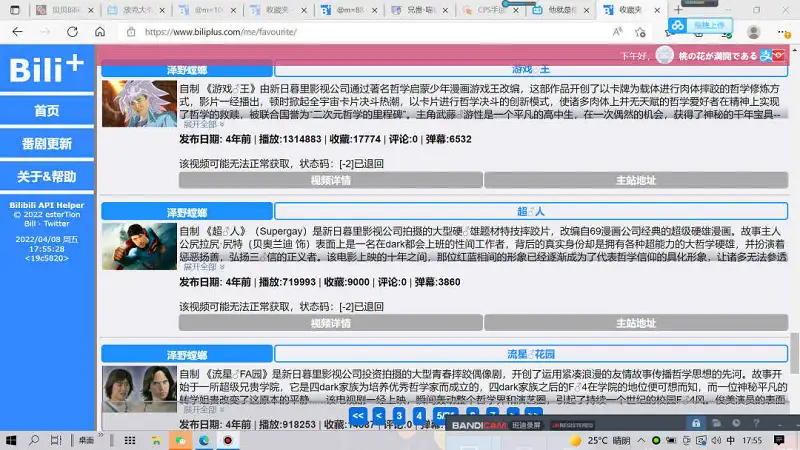The width and height of the screenshot is (800, 450).
Task: Open WeChat from the taskbar
Action: 181,440
